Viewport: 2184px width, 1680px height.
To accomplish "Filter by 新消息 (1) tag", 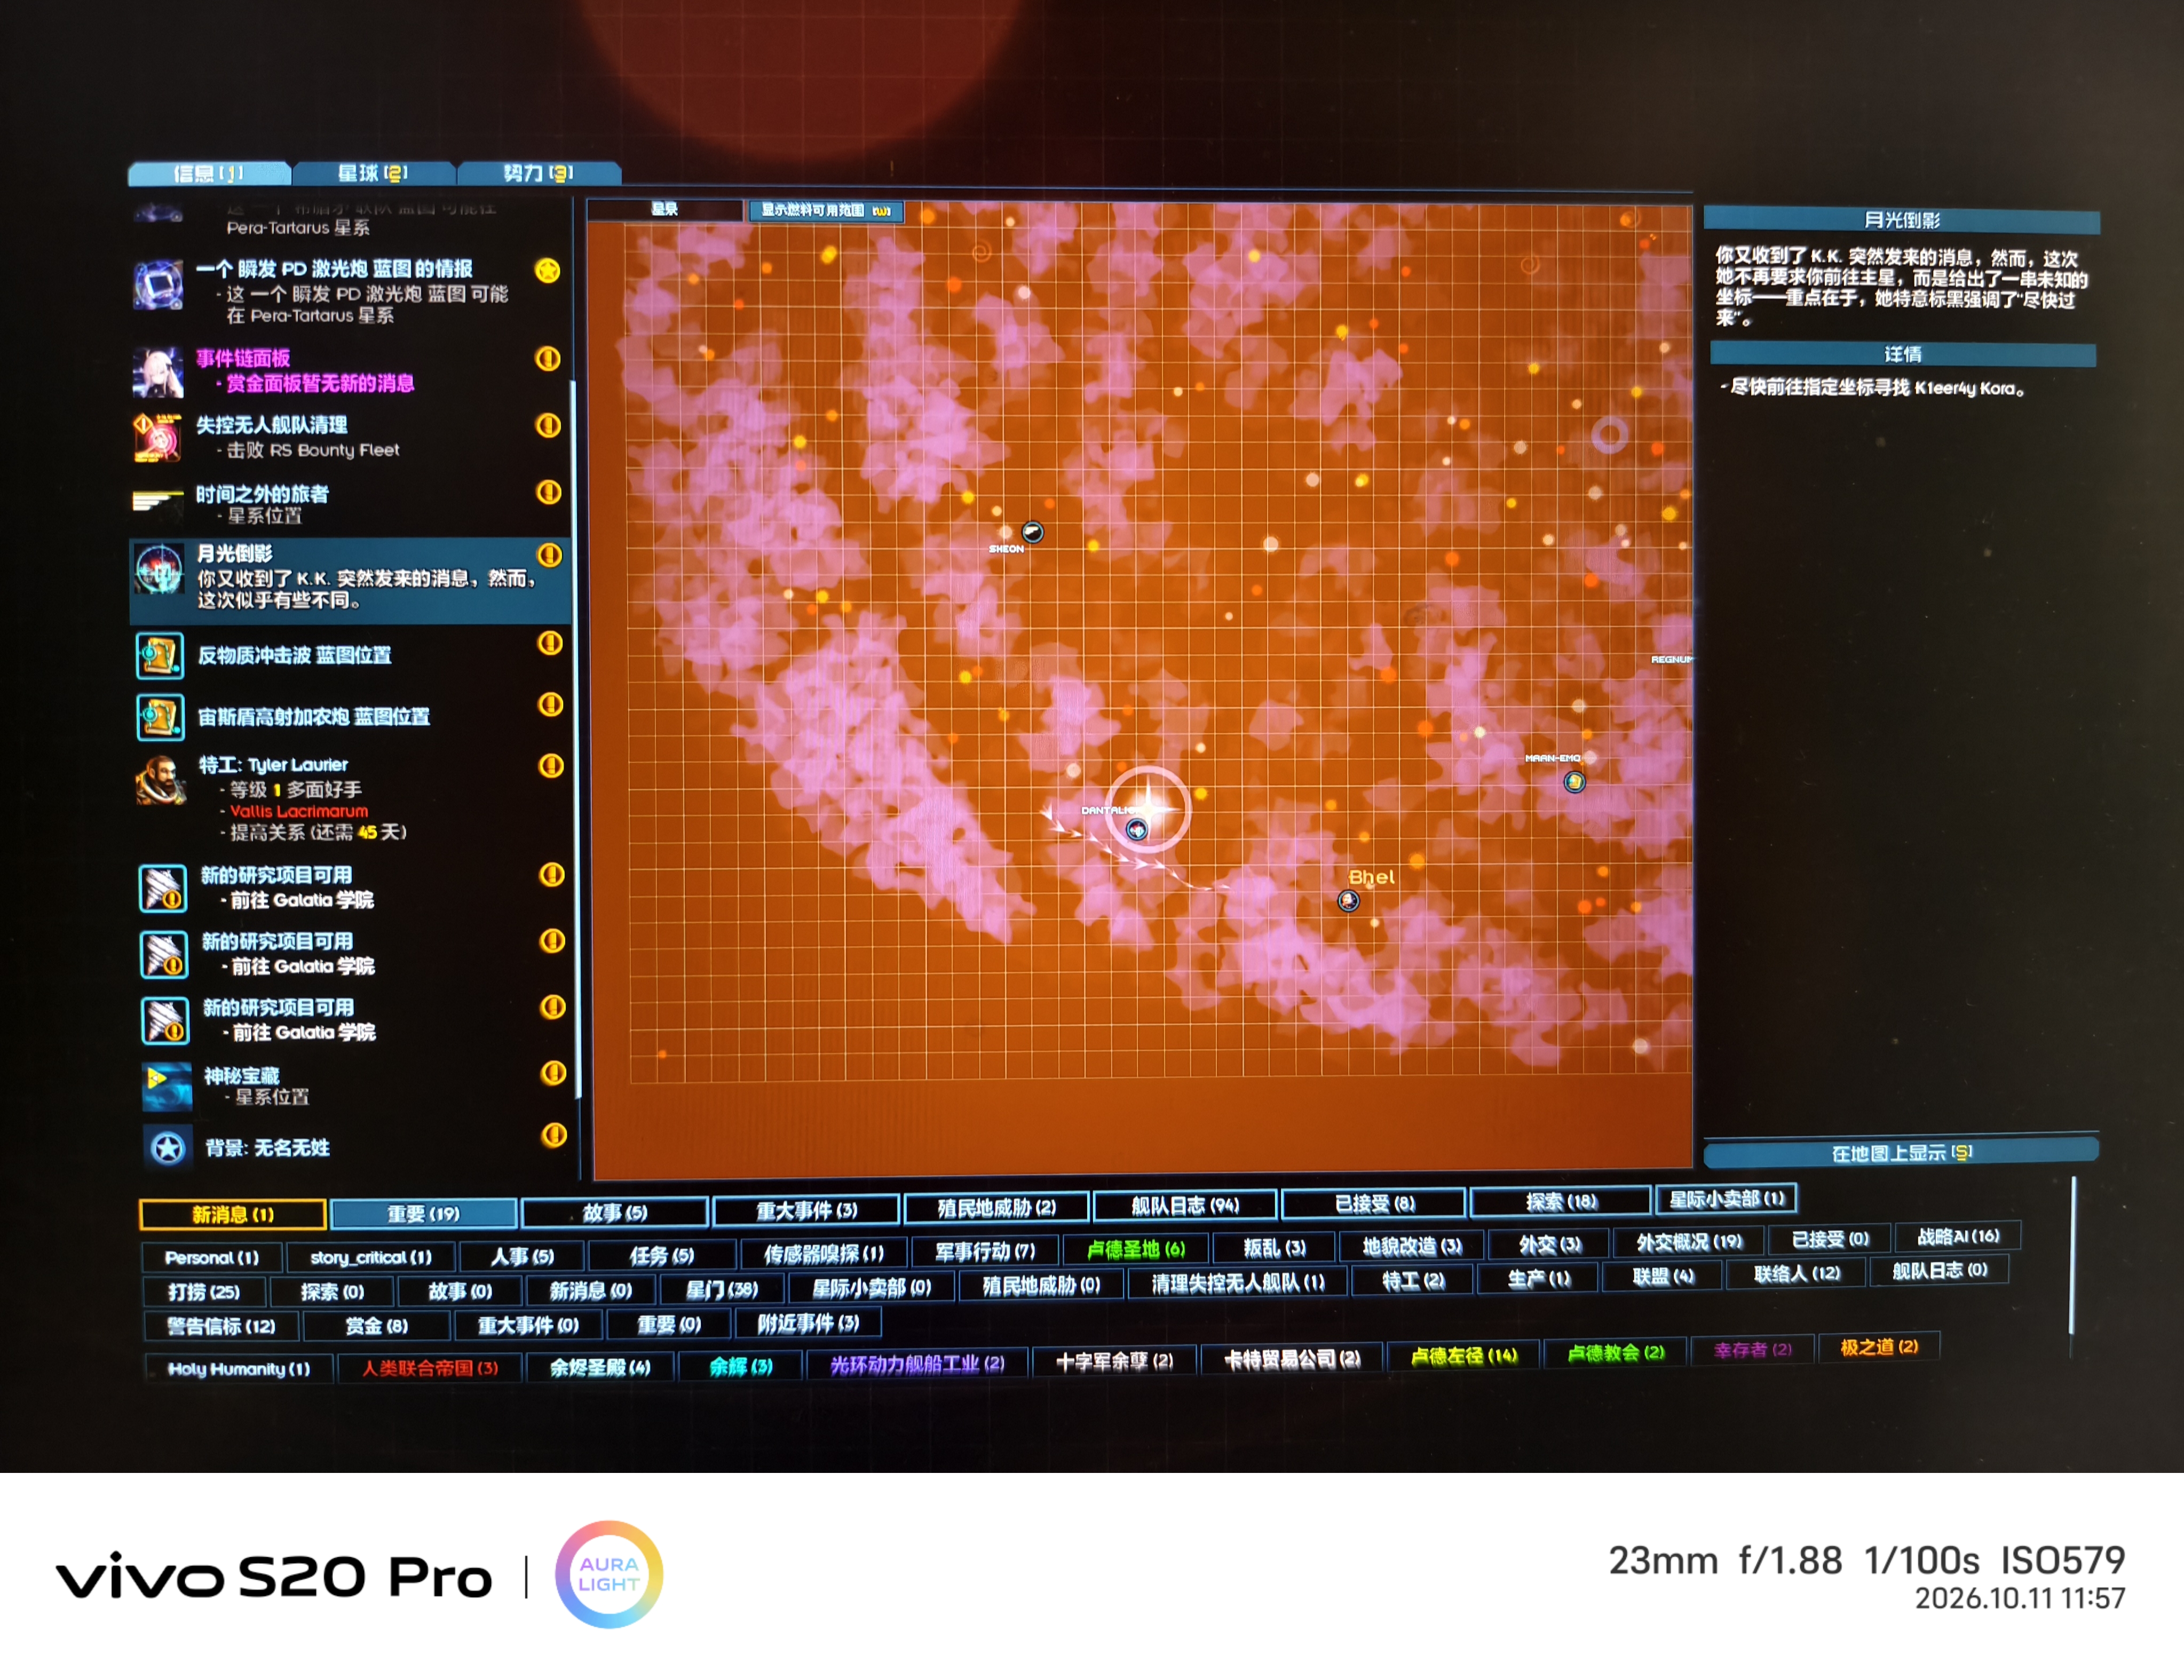I will pyautogui.click(x=233, y=1214).
